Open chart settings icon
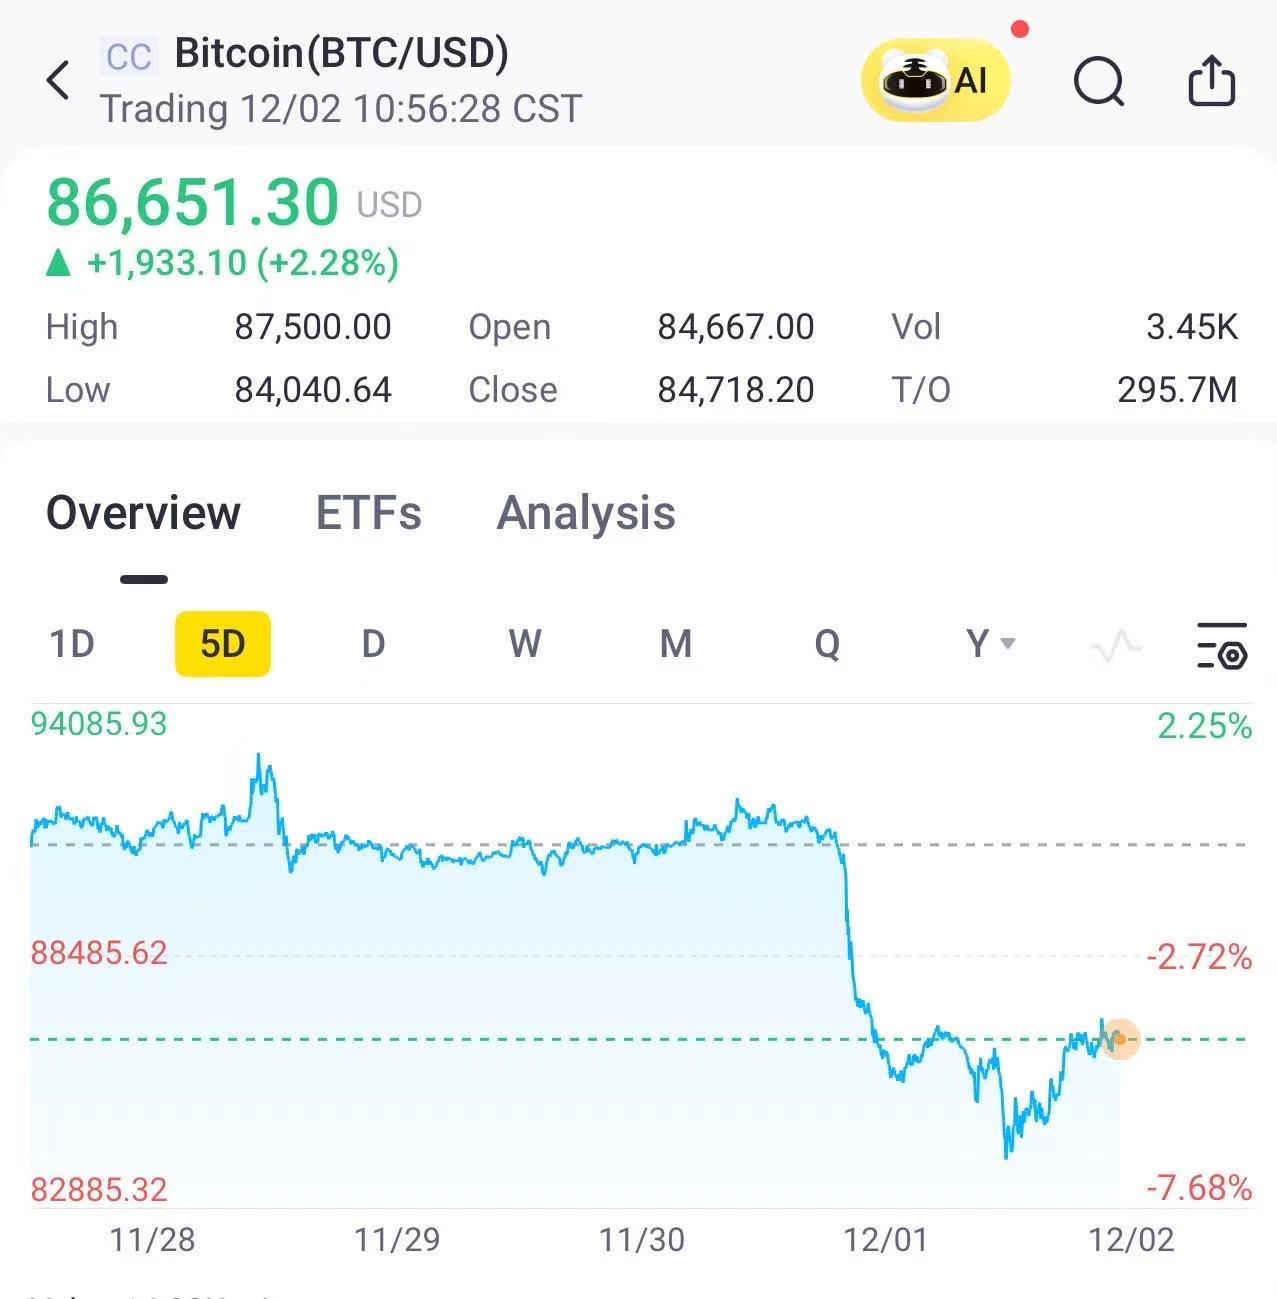This screenshot has width=1277, height=1299. point(1221,645)
